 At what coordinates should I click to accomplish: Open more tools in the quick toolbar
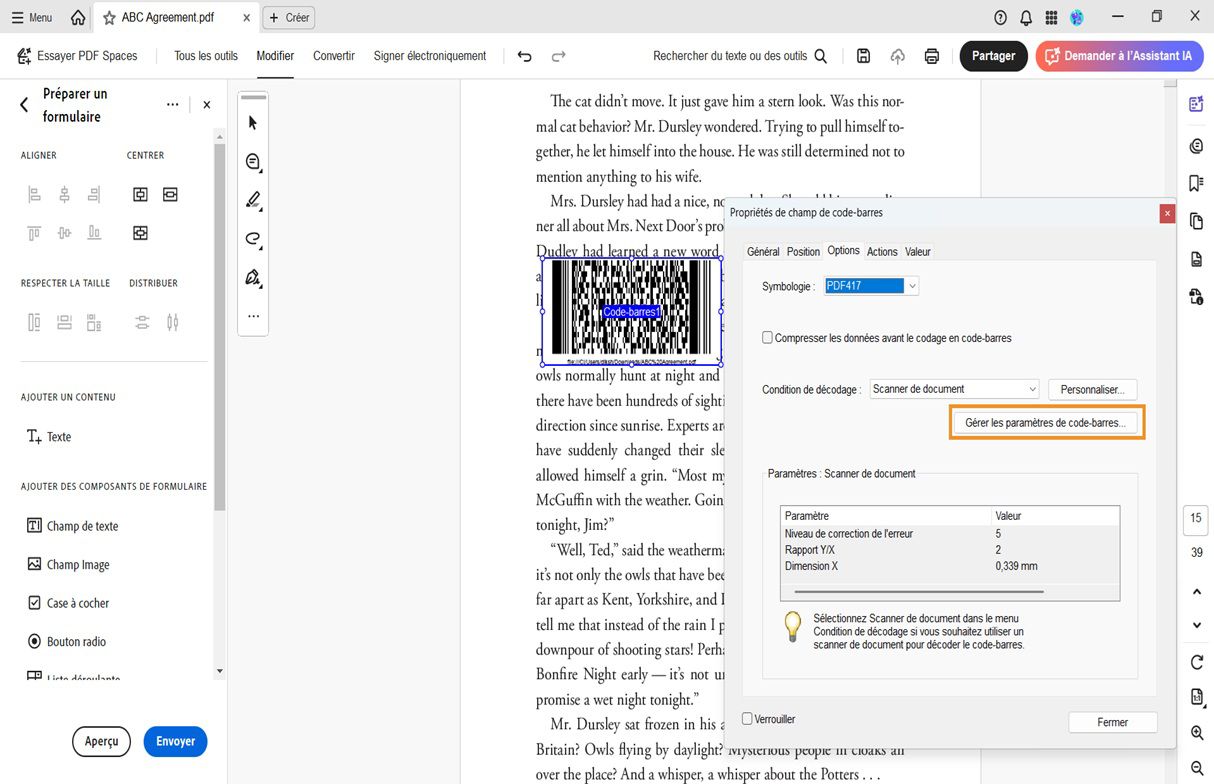pyautogui.click(x=253, y=316)
